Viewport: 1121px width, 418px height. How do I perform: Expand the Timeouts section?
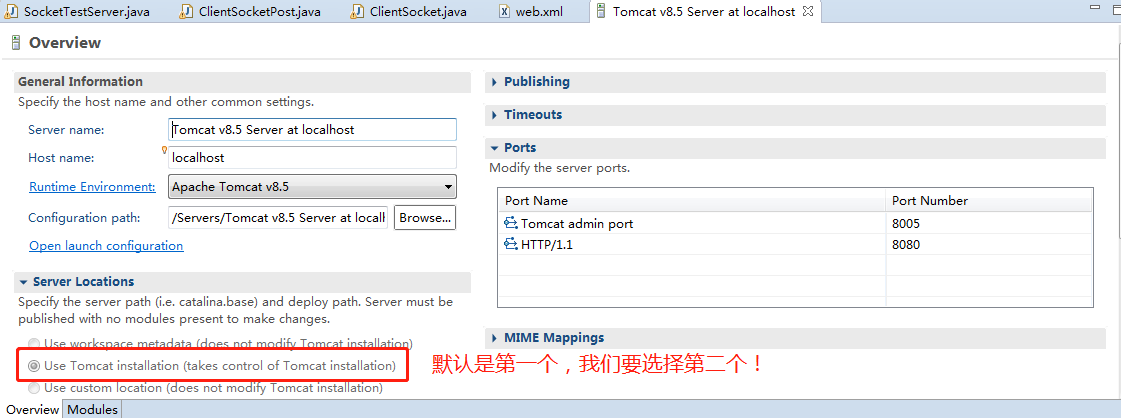(495, 115)
